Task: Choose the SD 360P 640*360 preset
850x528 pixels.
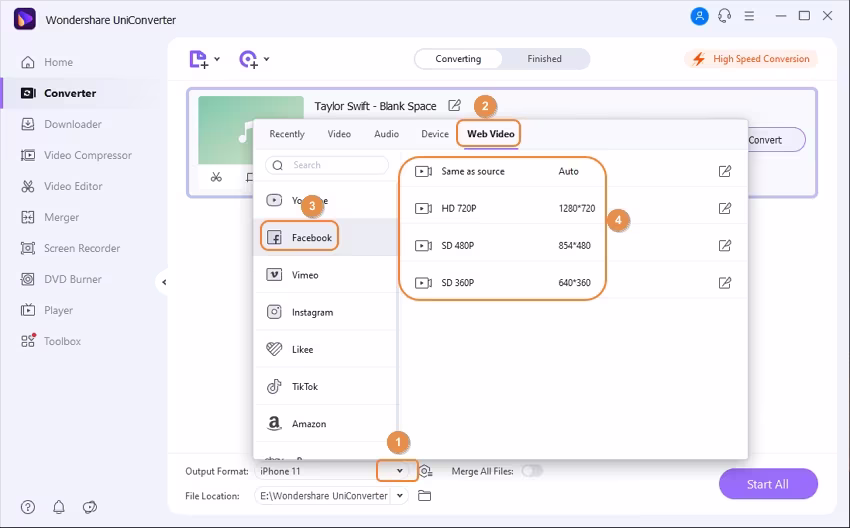Action: (x=573, y=282)
